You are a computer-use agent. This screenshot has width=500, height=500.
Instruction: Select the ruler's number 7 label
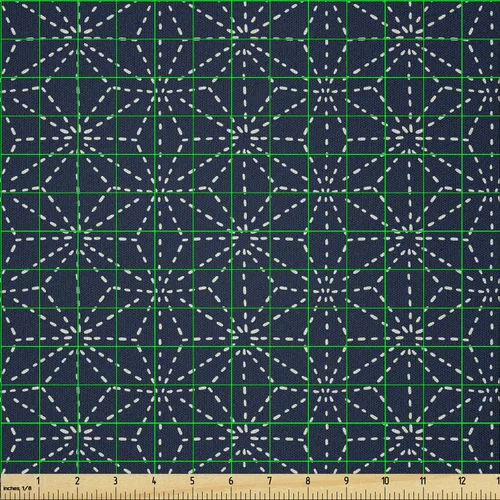(270, 481)
